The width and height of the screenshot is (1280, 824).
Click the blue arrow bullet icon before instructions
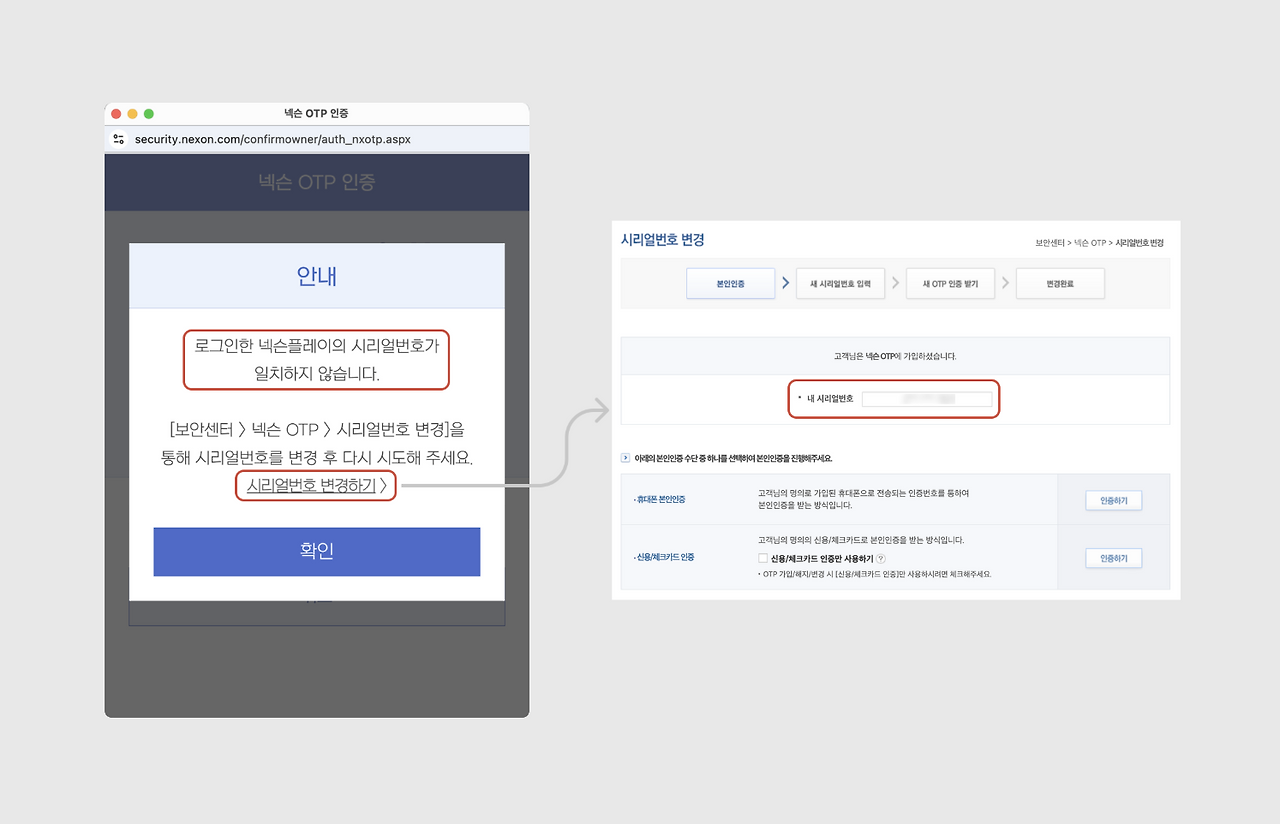pyautogui.click(x=626, y=458)
